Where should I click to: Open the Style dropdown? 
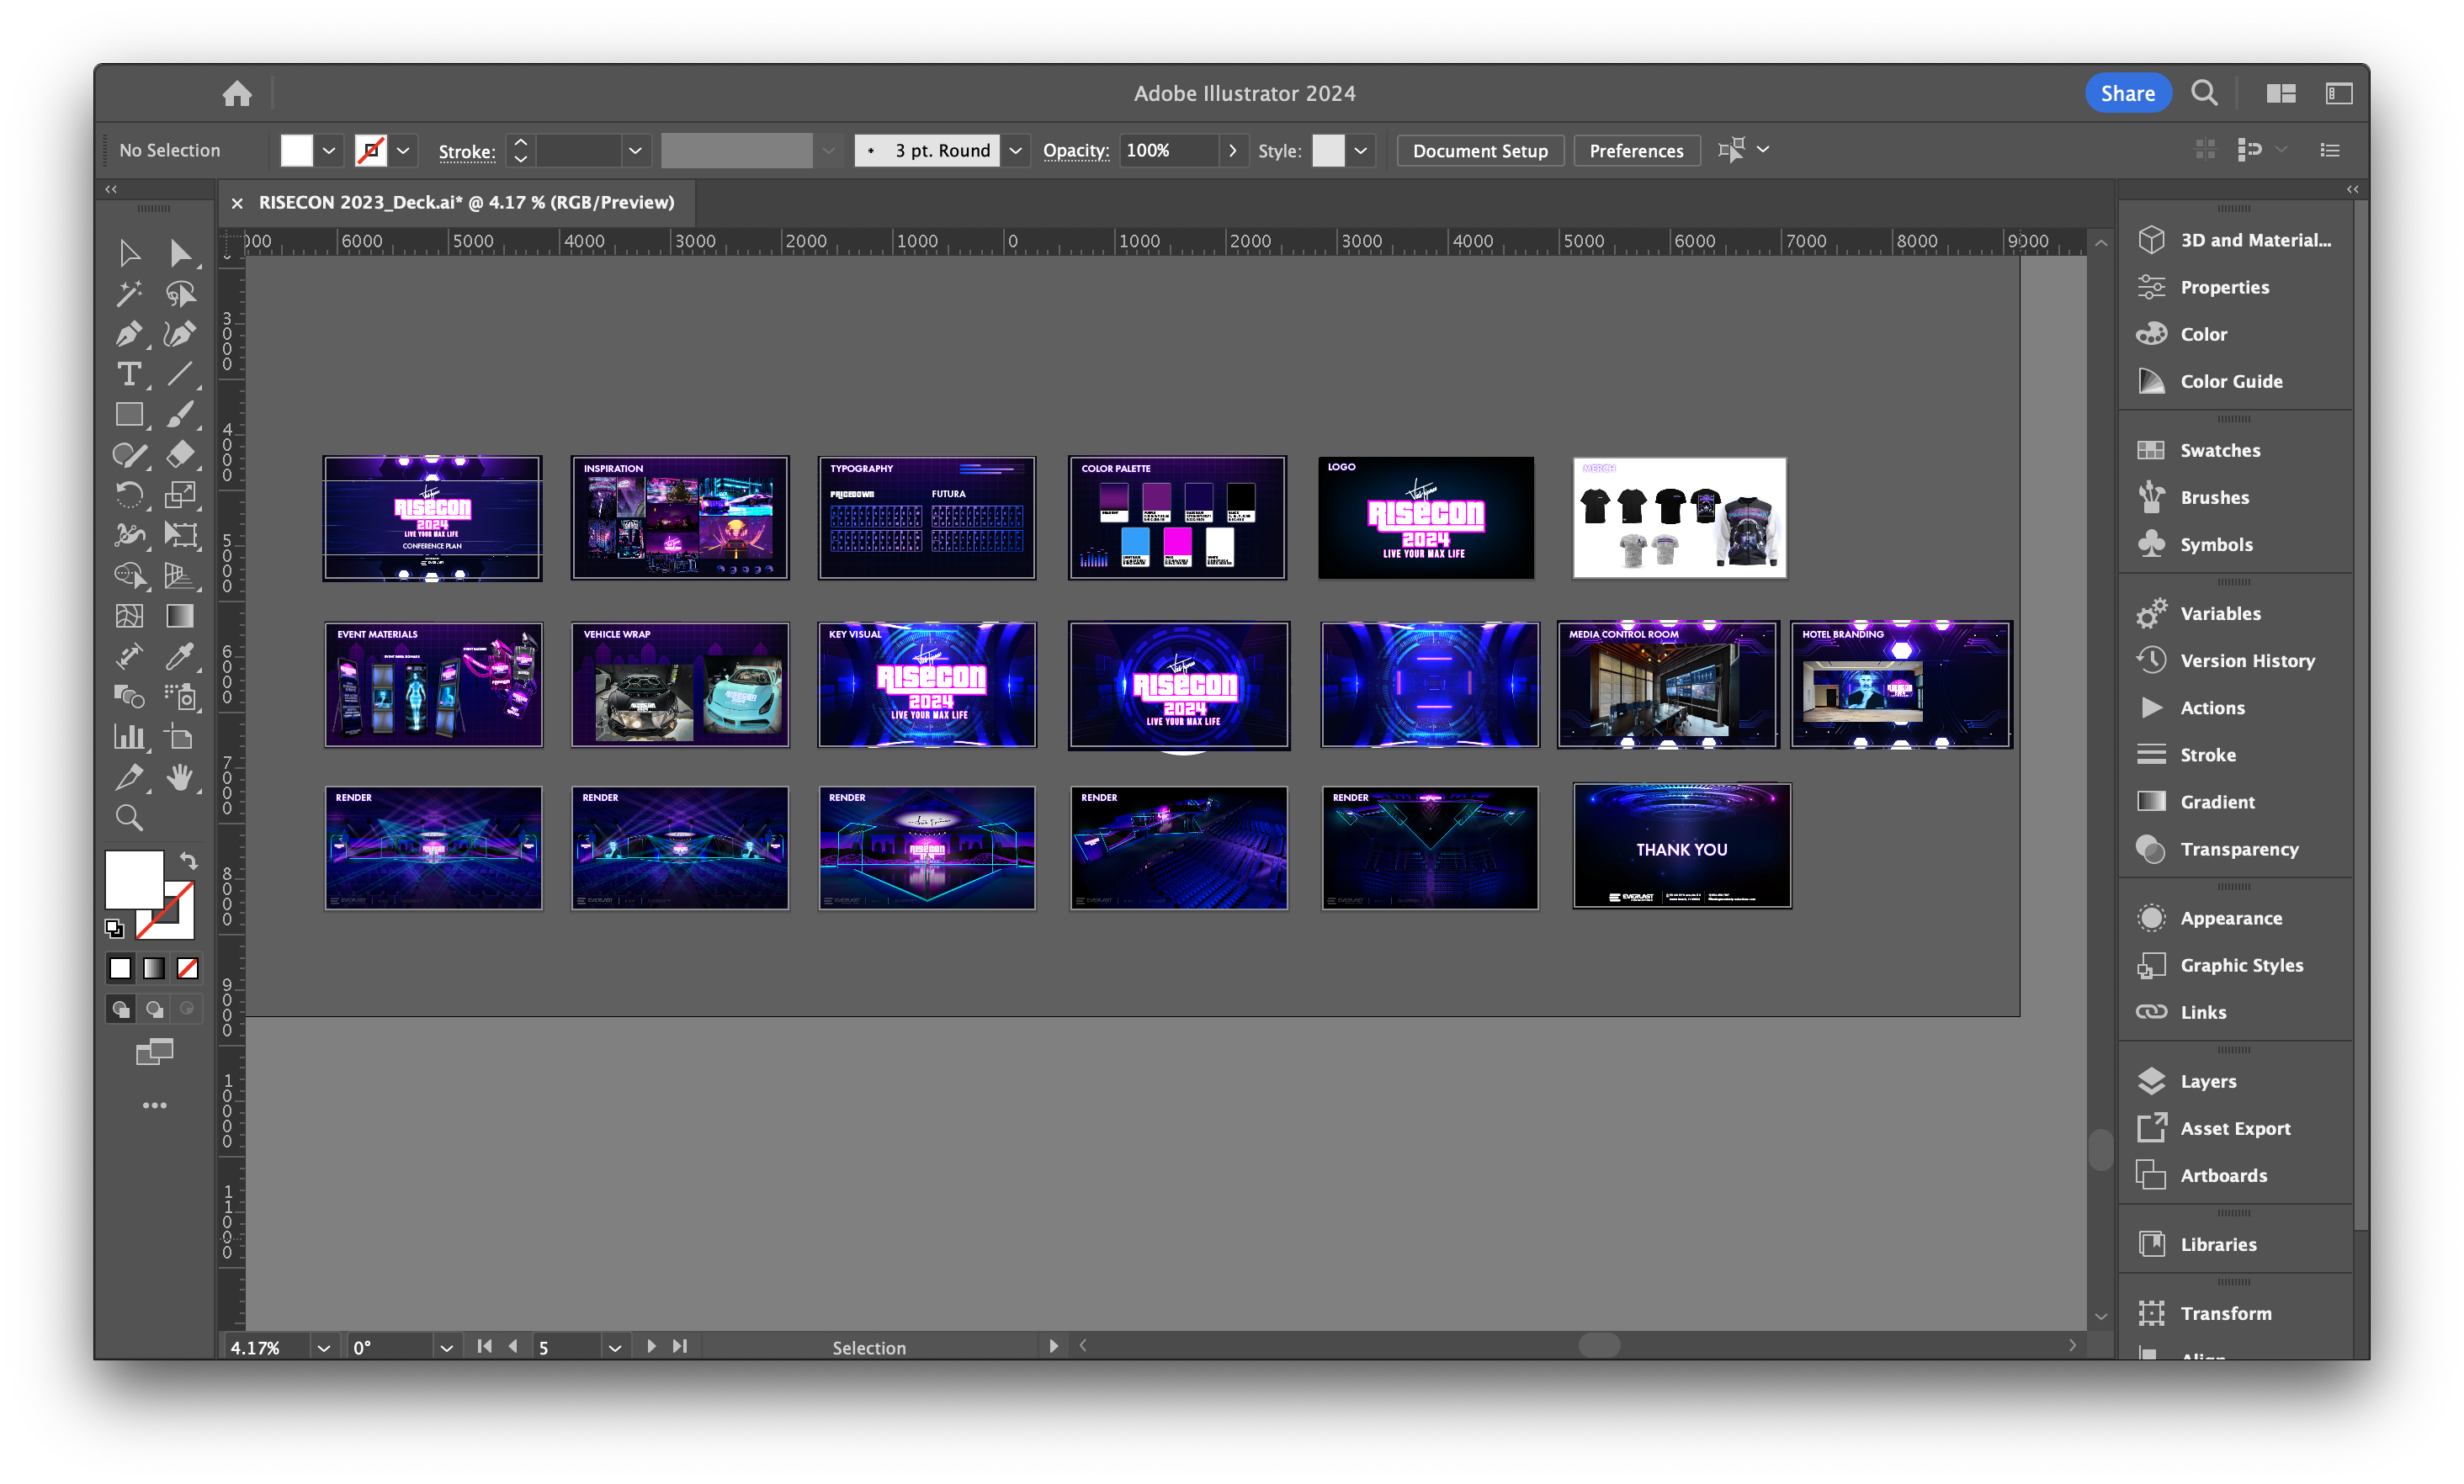tap(1360, 151)
